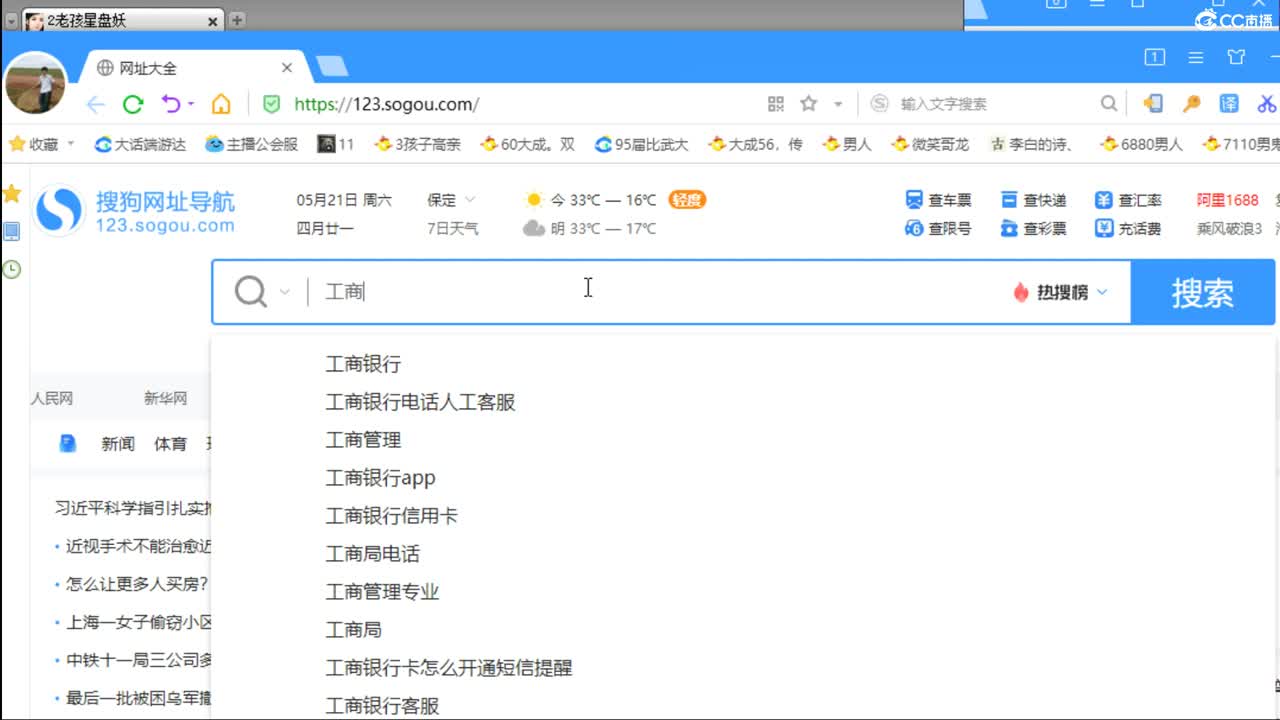This screenshot has width=1280, height=720.
Task: Open favorites star in the left sidebar
Action: coord(12,194)
